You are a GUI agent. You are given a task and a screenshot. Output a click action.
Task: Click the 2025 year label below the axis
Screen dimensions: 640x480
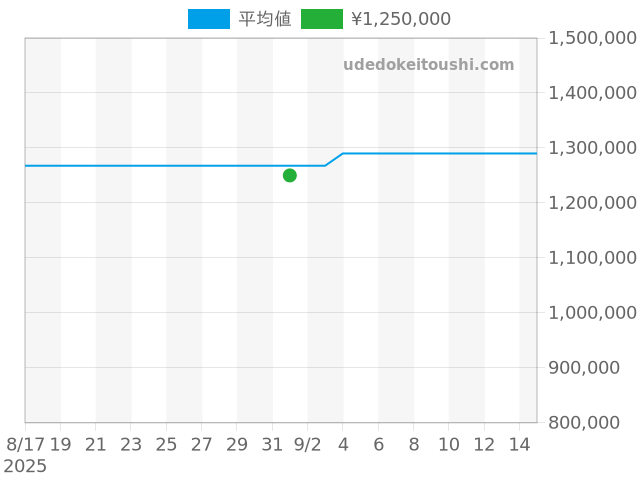coord(25,466)
